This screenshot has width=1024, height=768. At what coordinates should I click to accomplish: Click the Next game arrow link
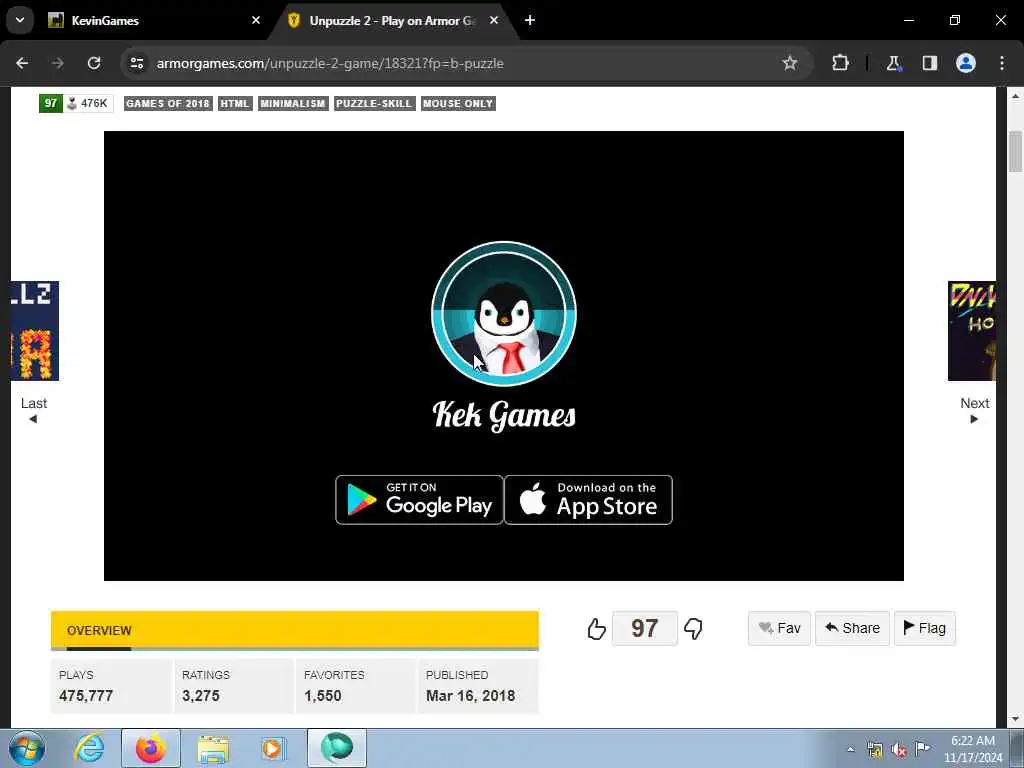coord(974,410)
